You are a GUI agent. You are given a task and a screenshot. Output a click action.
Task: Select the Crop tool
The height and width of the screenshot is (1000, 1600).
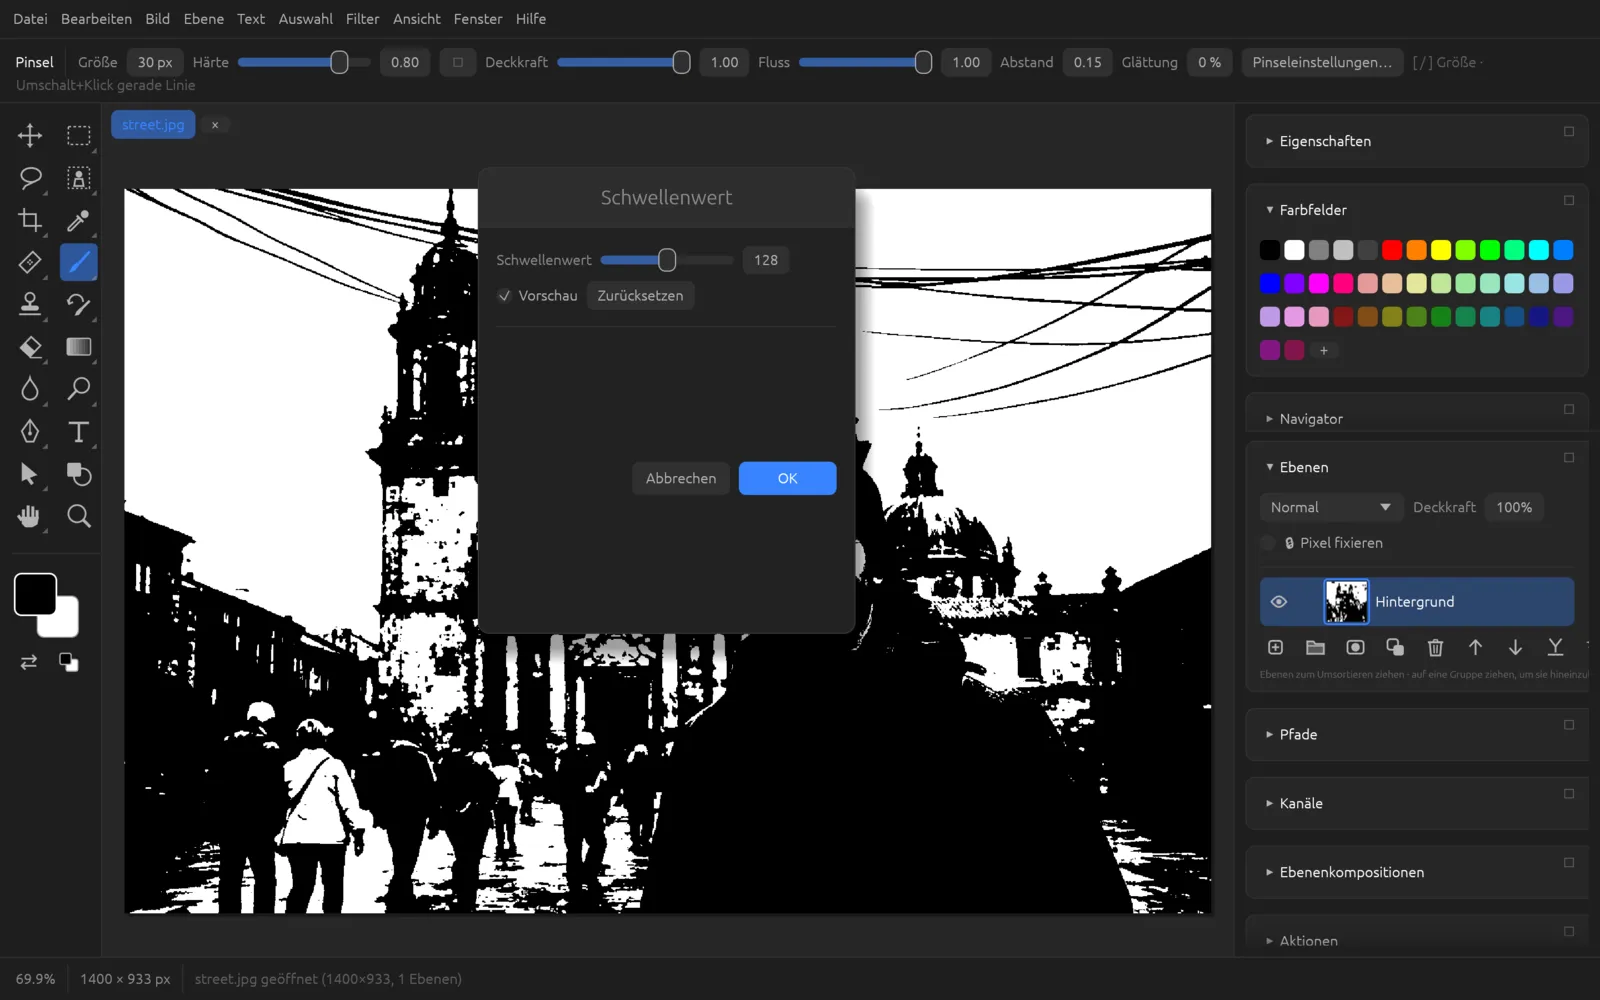pyautogui.click(x=30, y=220)
